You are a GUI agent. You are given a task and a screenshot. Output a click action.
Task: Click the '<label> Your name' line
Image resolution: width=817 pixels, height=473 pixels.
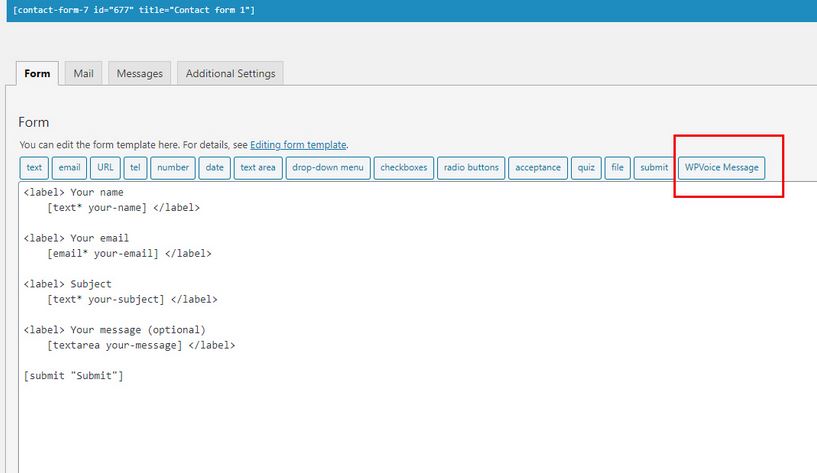[73, 192]
